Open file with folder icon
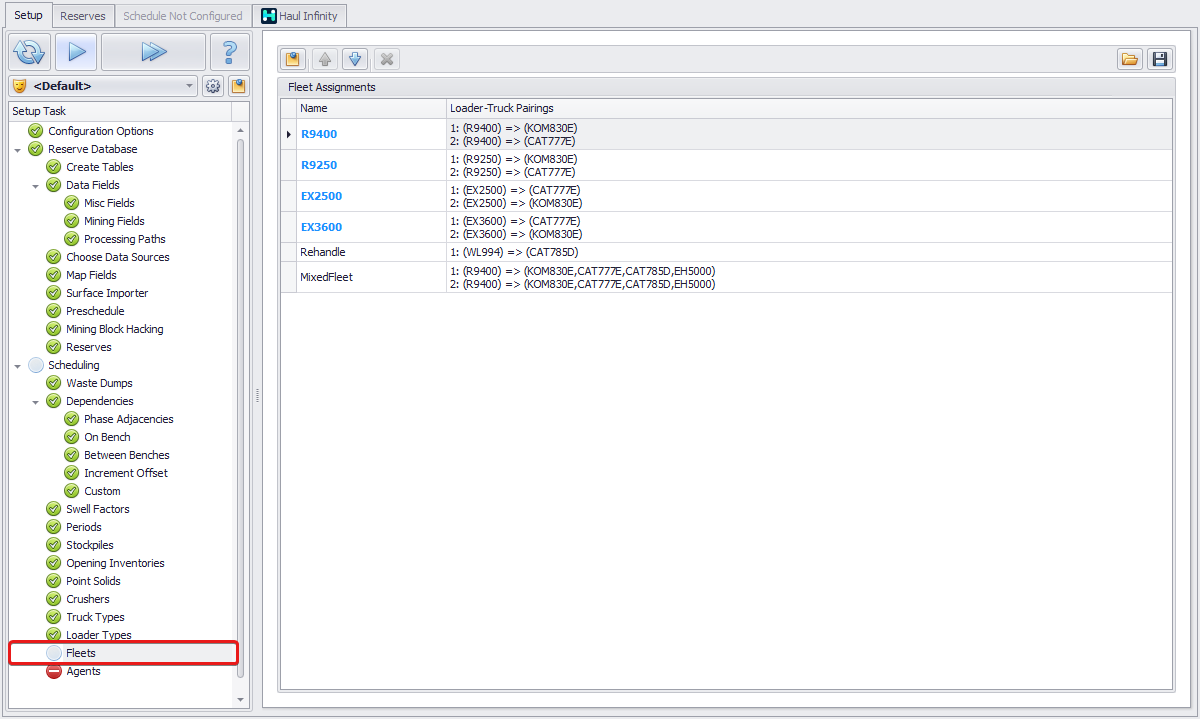 pyautogui.click(x=1130, y=59)
